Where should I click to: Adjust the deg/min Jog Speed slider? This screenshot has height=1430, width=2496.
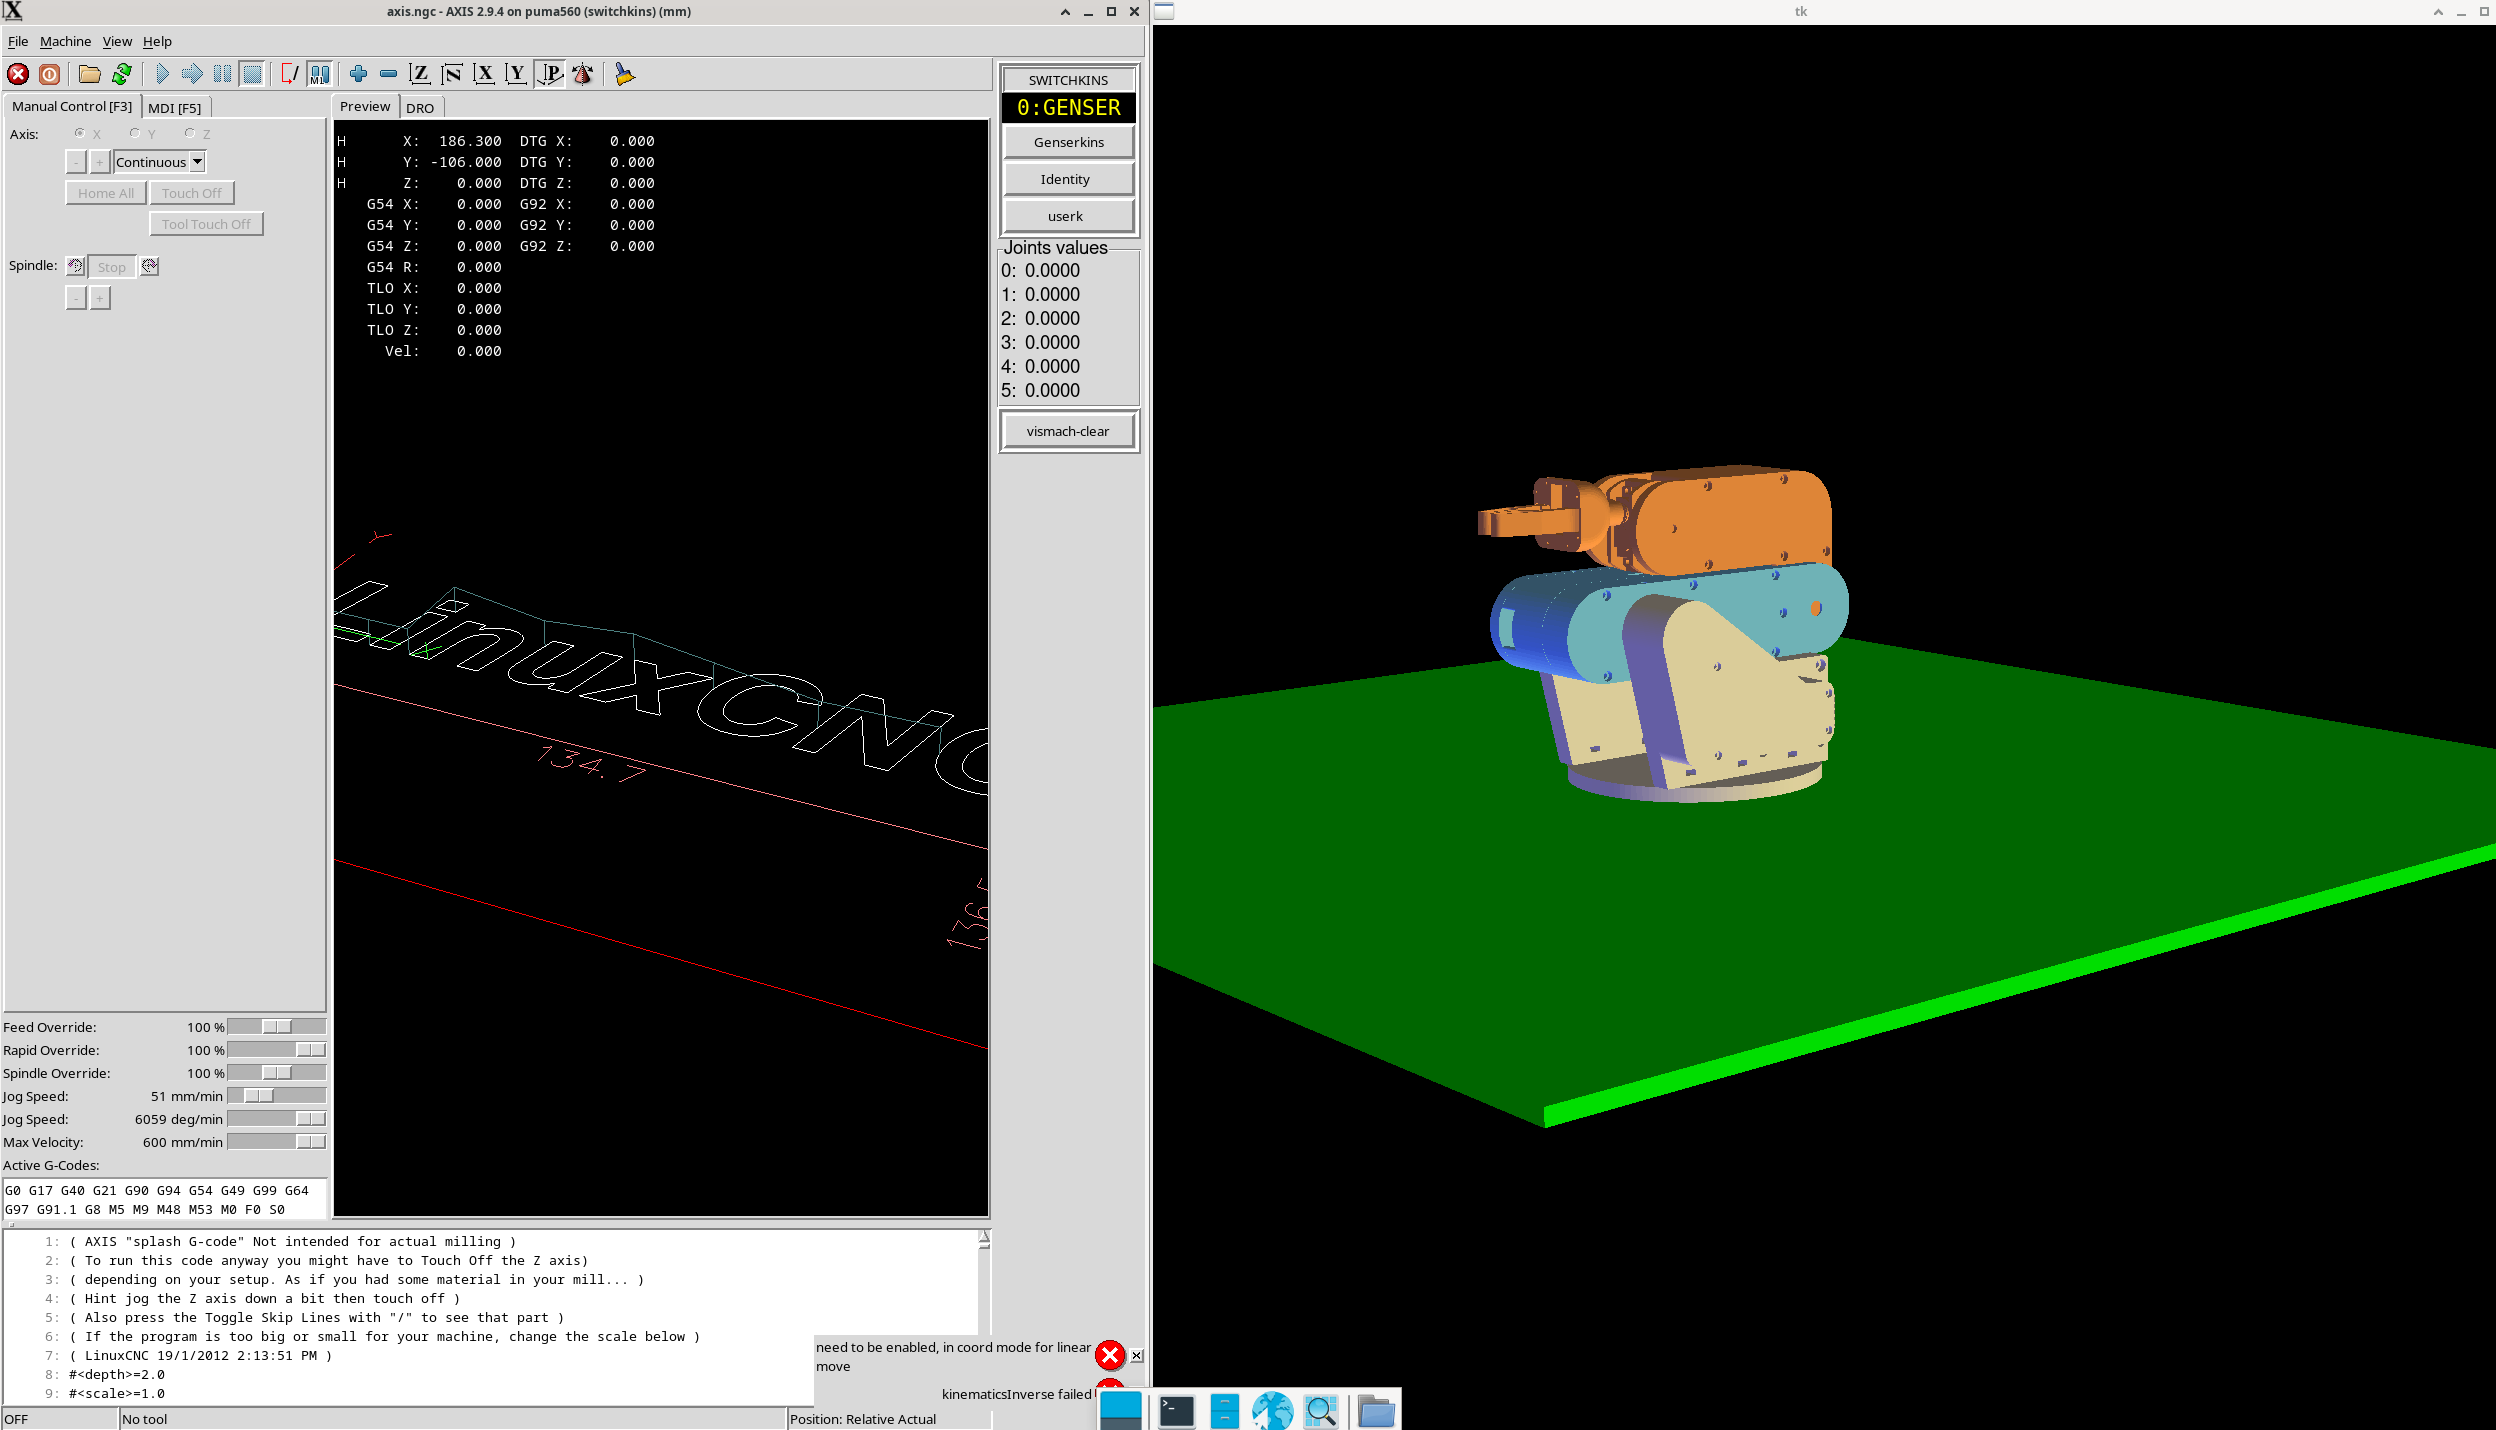click(x=277, y=1119)
